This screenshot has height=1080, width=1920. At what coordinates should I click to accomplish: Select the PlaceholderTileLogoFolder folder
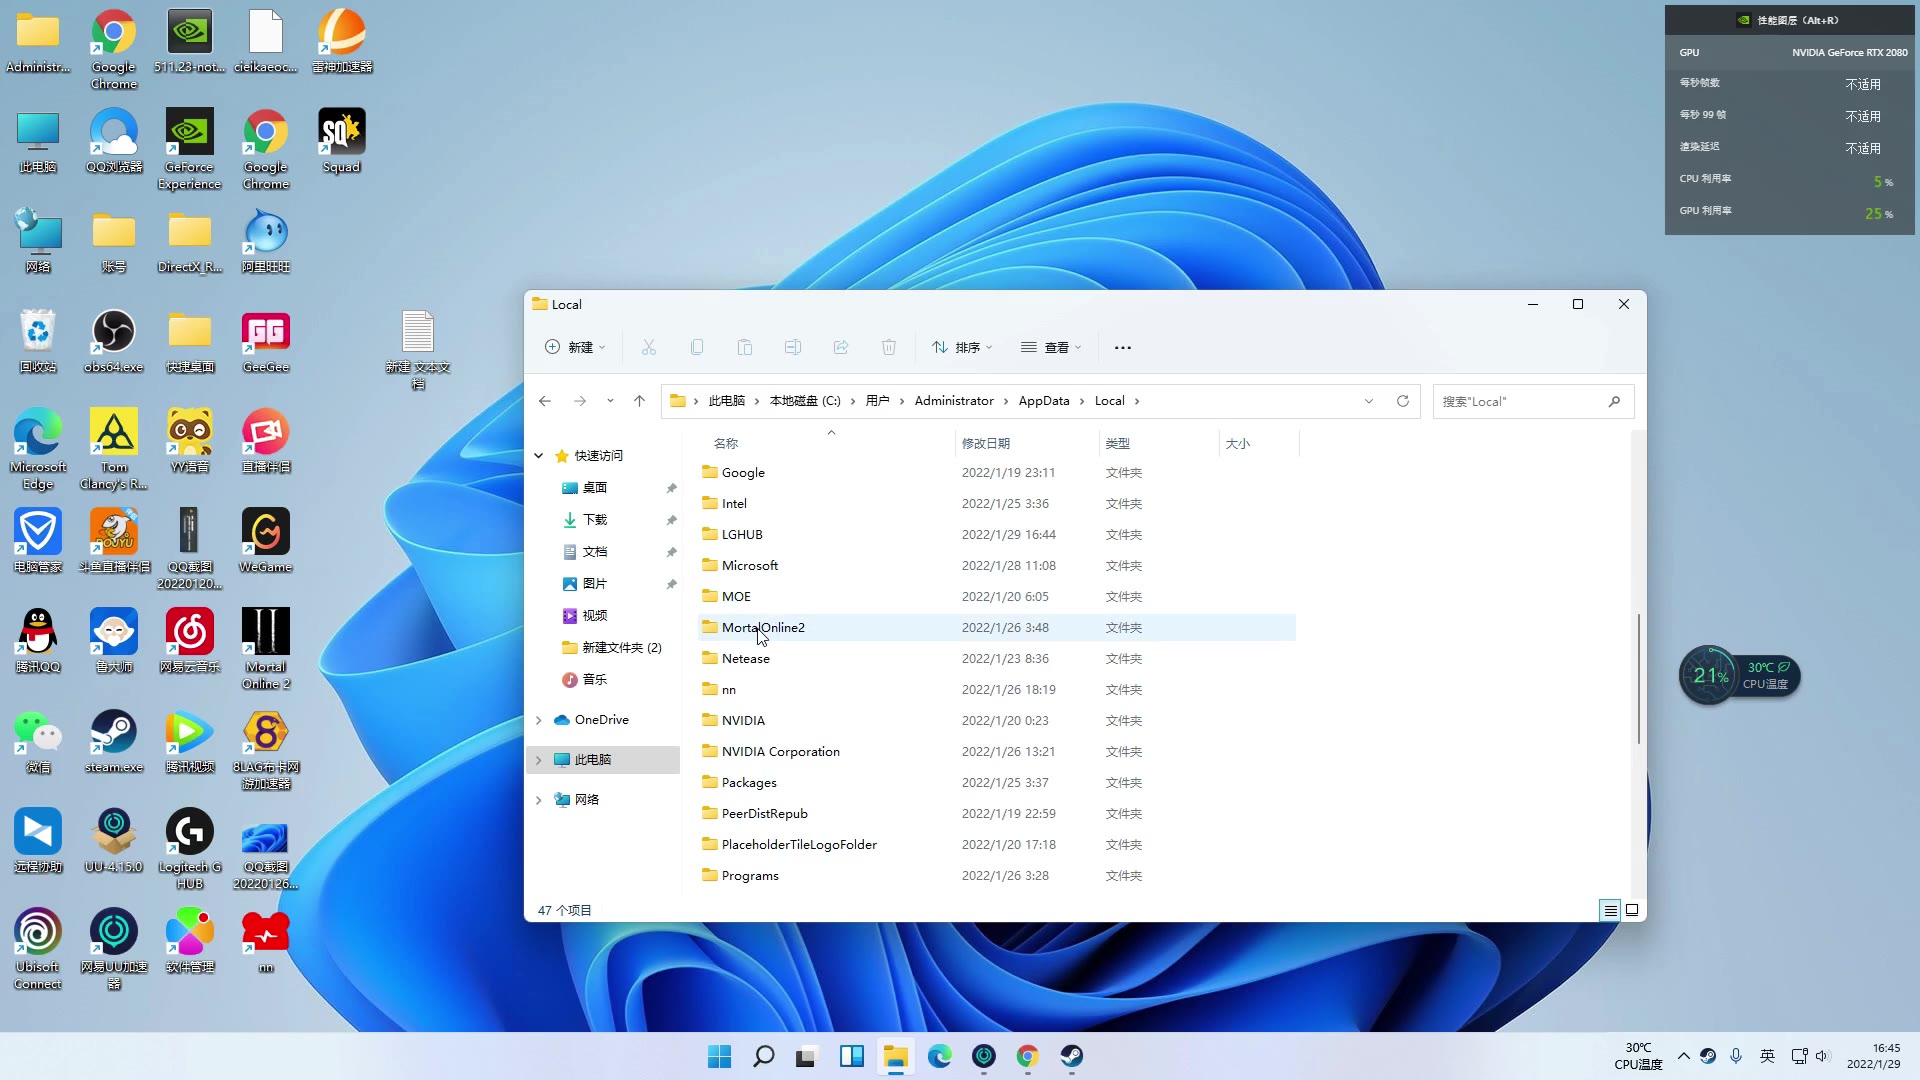996,845
